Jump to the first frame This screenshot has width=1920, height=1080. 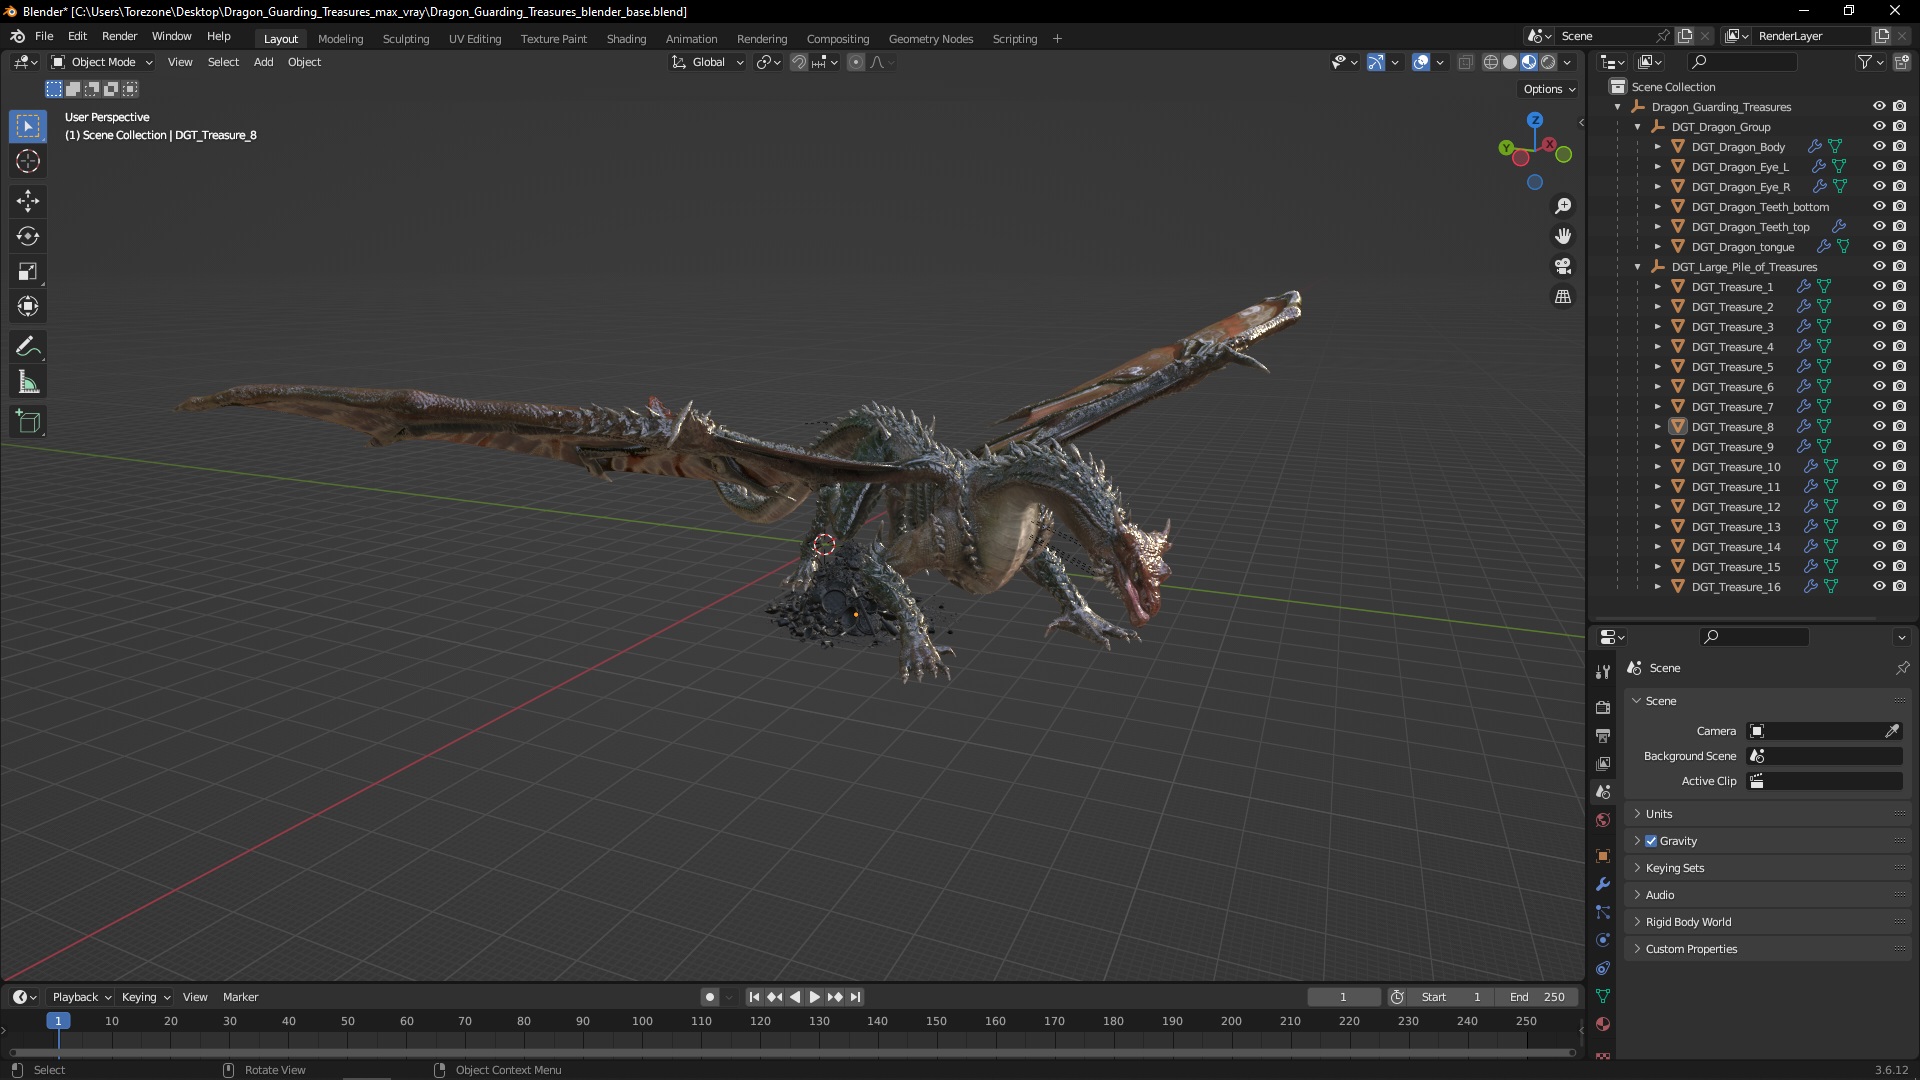click(x=754, y=997)
